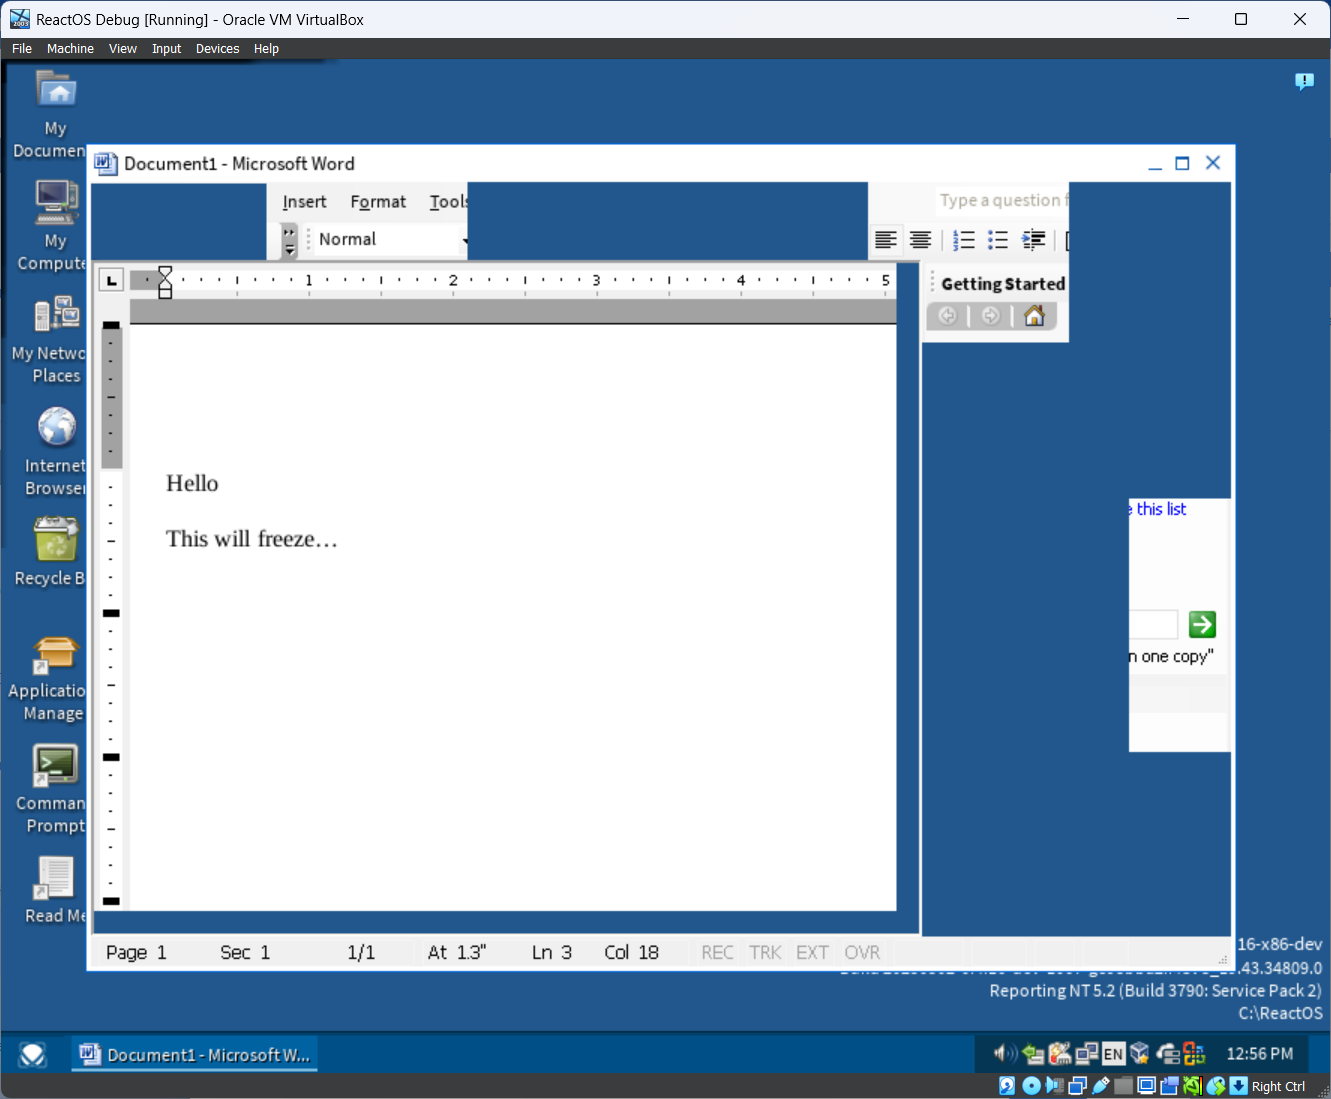
Task: Open the Command Prompt desktop icon
Action: pyautogui.click(x=54, y=790)
